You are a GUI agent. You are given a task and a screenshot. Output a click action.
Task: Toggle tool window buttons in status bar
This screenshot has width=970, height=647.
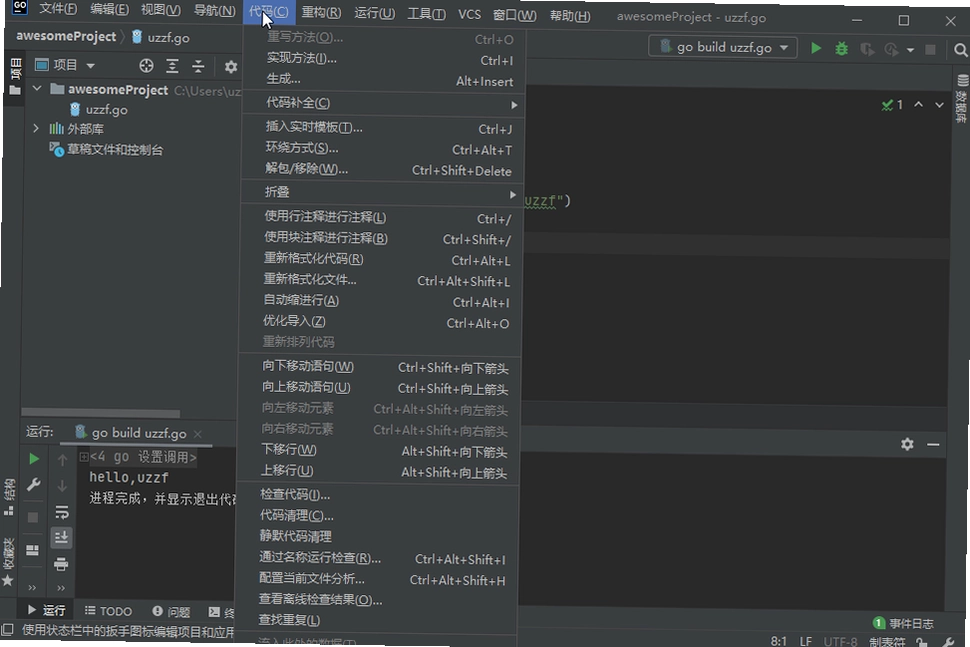click(7, 630)
